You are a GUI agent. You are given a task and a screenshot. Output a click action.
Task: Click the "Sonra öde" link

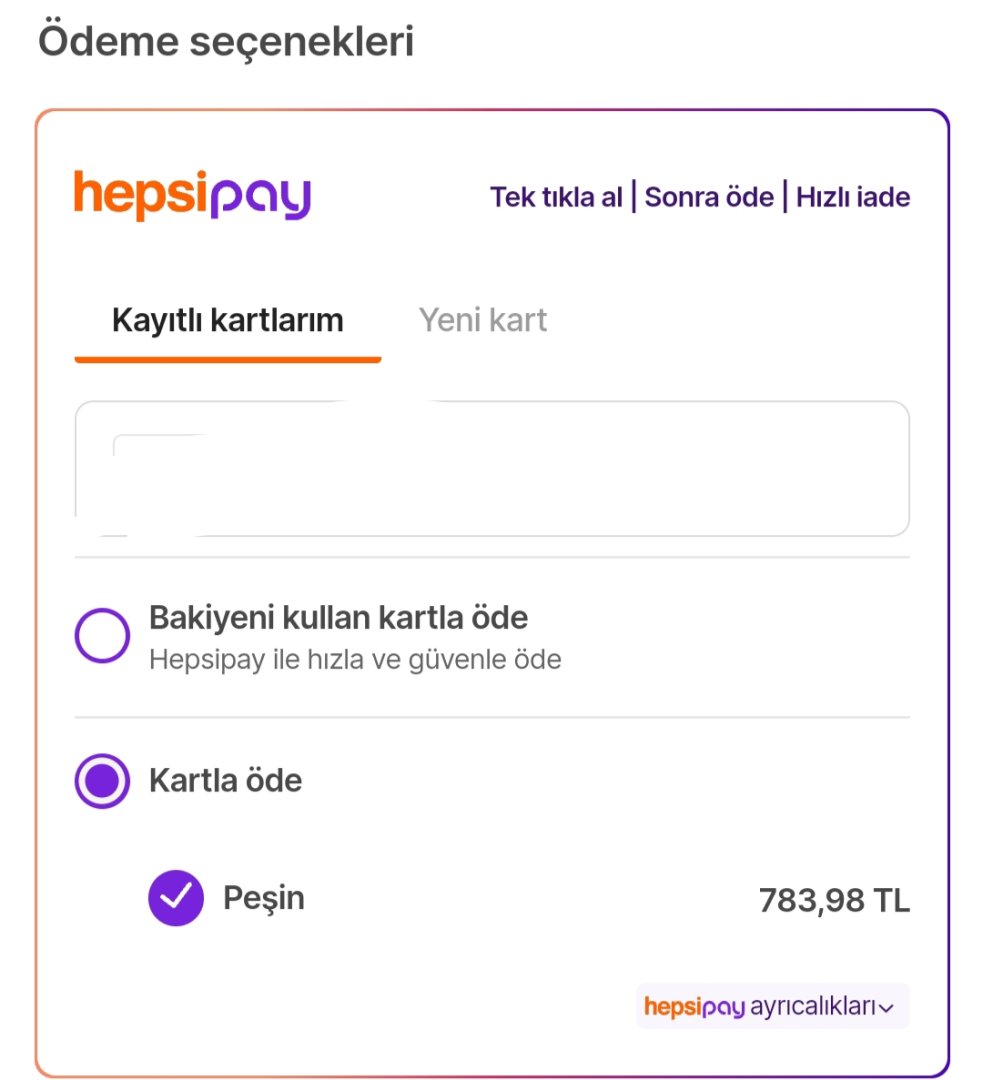click(709, 197)
